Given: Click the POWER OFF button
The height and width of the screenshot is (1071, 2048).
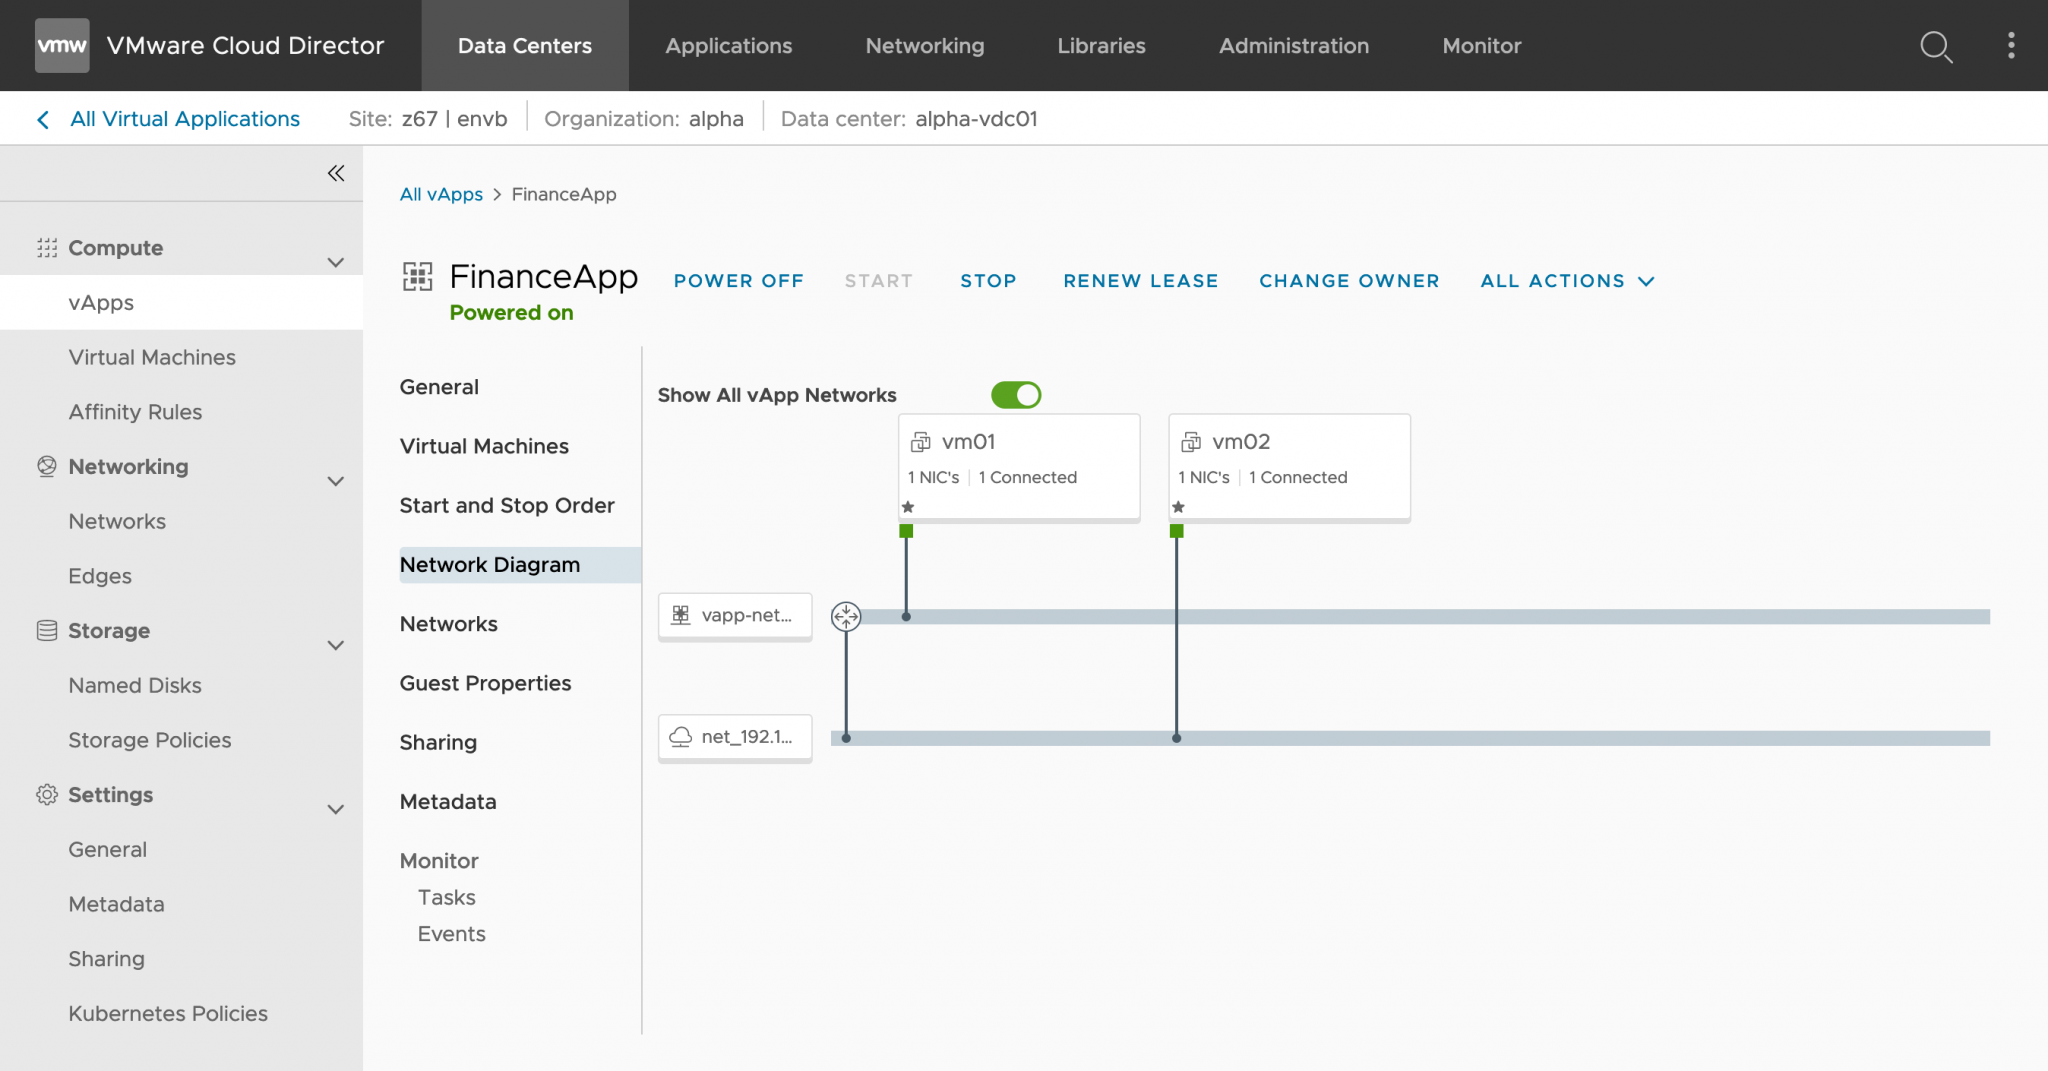Looking at the screenshot, I should pos(738,281).
